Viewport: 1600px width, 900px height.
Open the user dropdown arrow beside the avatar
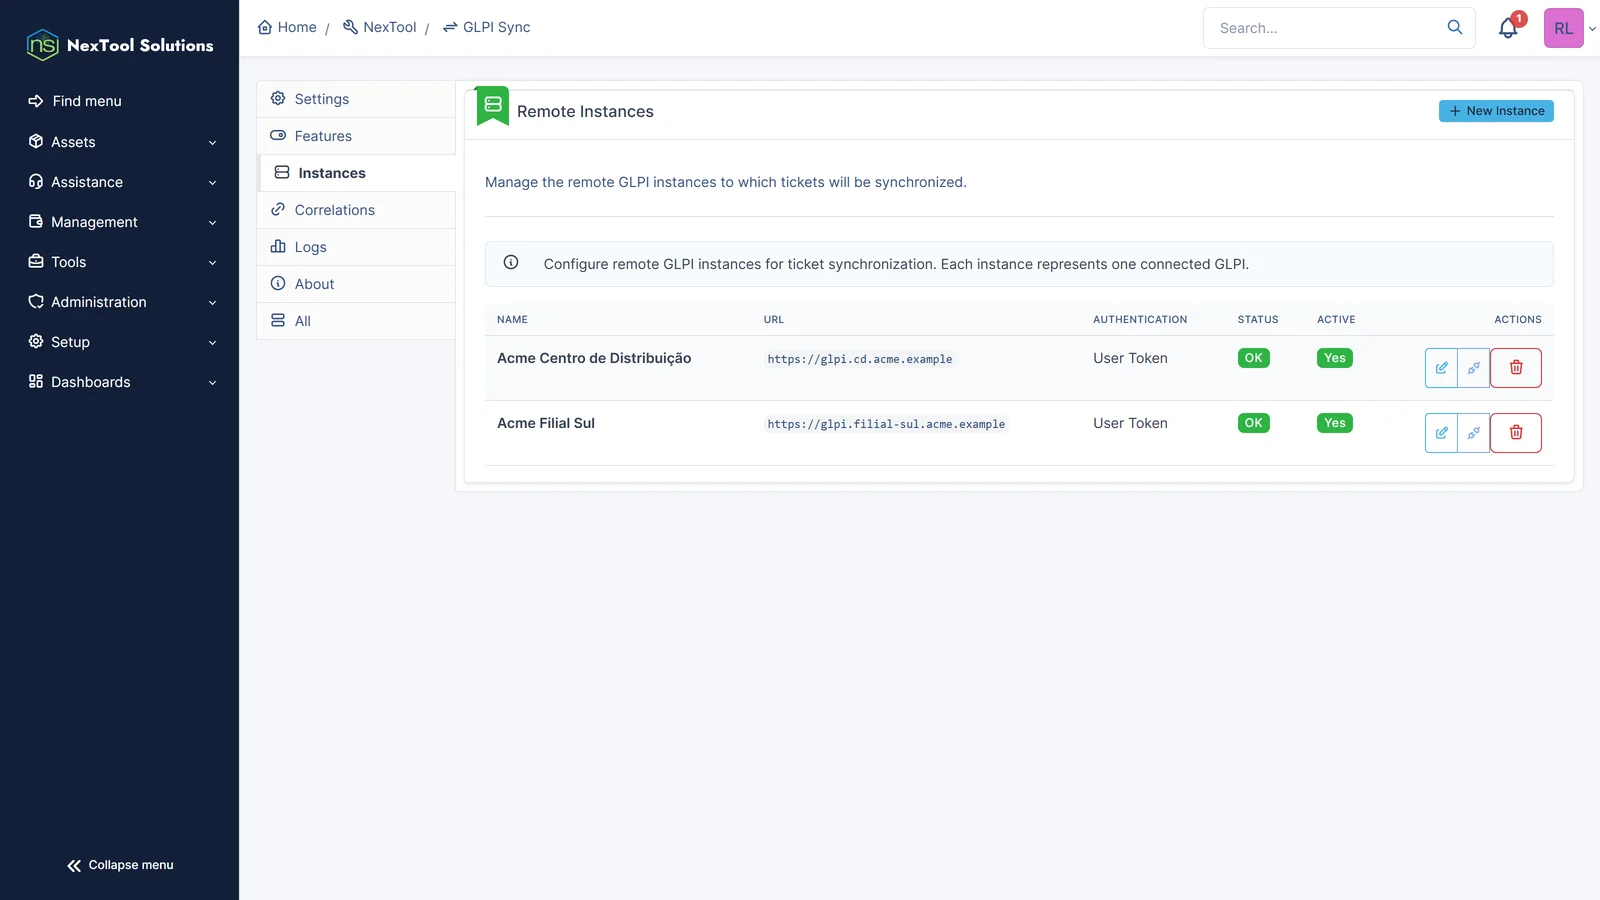click(1592, 29)
